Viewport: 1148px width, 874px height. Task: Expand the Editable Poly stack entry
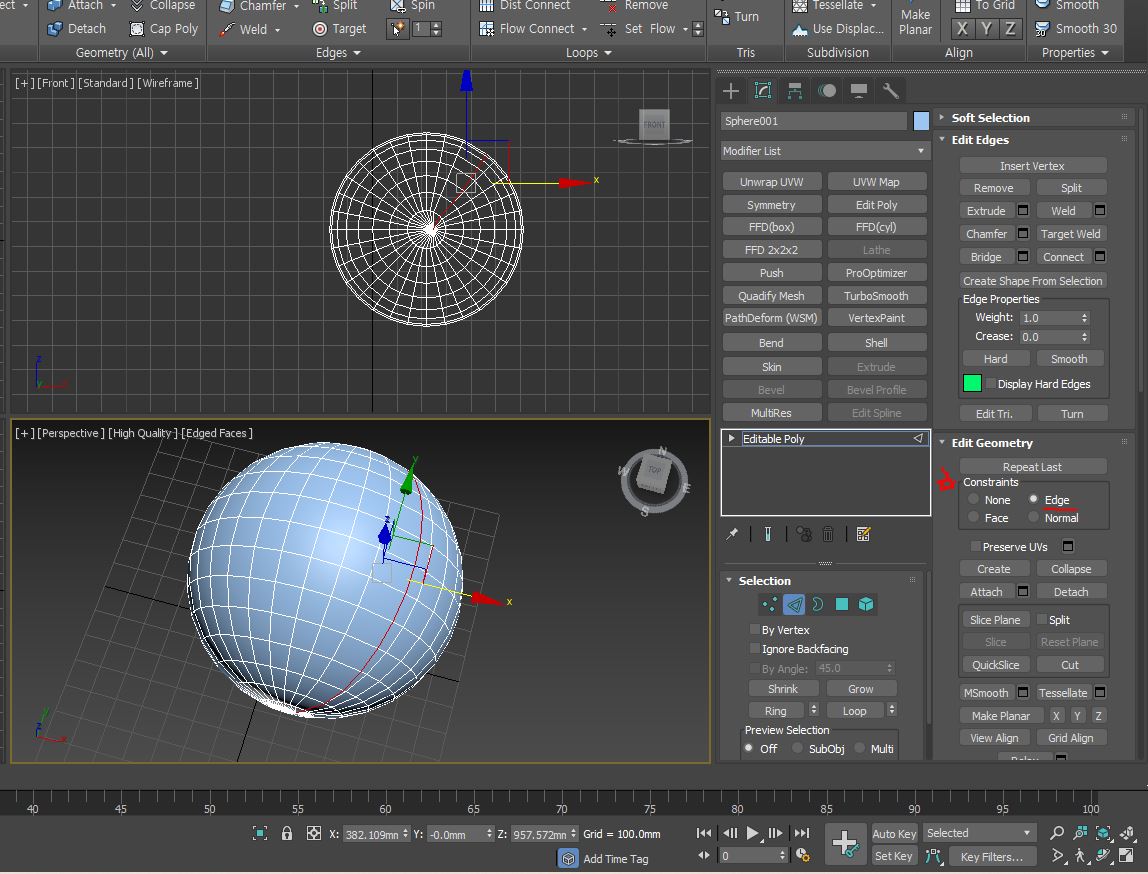click(x=732, y=439)
